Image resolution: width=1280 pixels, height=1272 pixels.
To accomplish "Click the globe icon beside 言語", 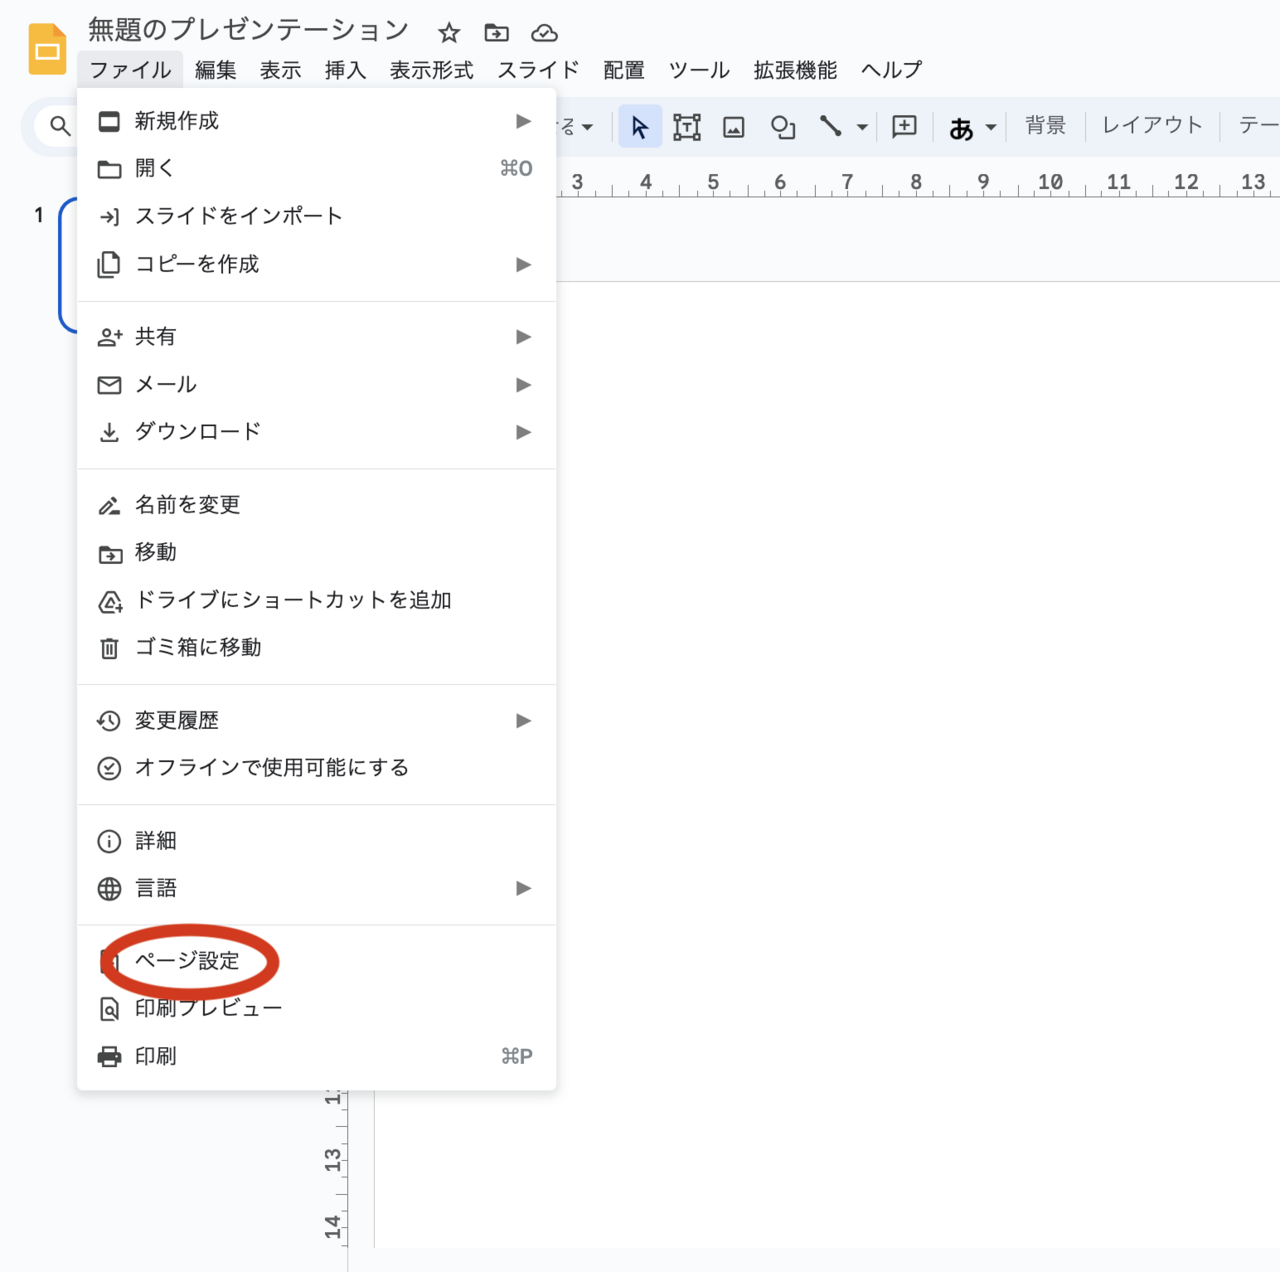I will click(109, 889).
